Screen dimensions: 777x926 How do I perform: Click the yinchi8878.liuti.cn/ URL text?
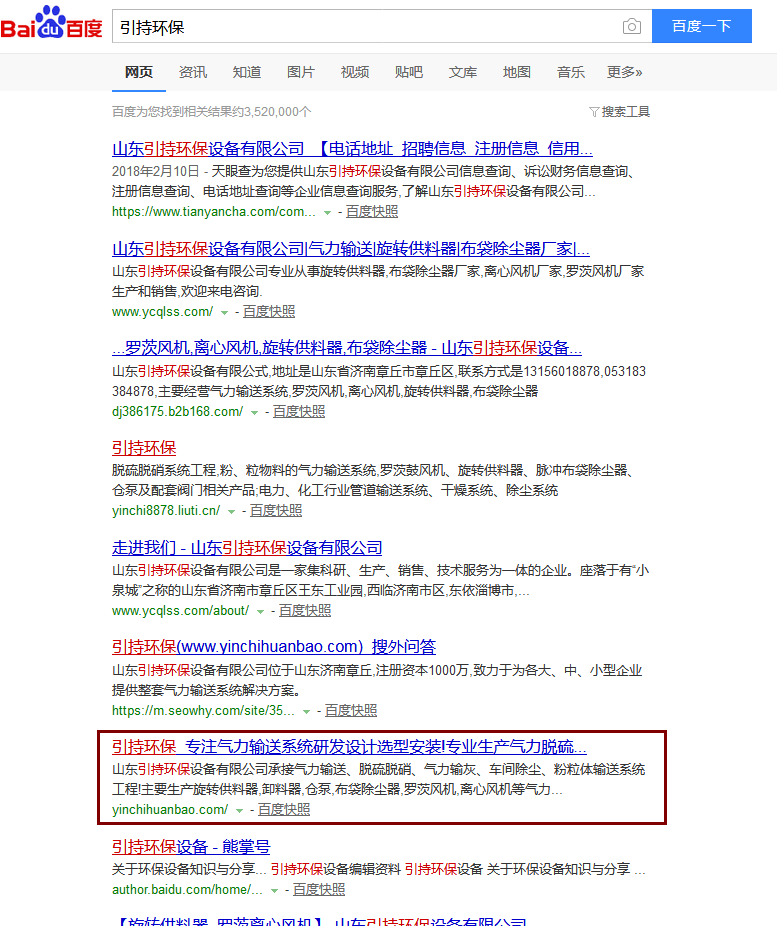[x=166, y=510]
